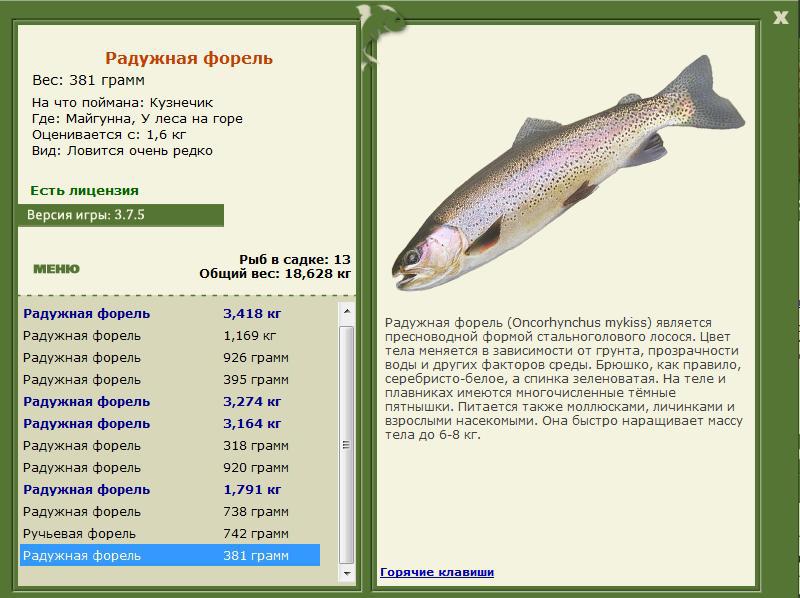The height and width of the screenshot is (598, 800).
Task: Select Радужная форель 3,274 кг row
Action: point(170,402)
